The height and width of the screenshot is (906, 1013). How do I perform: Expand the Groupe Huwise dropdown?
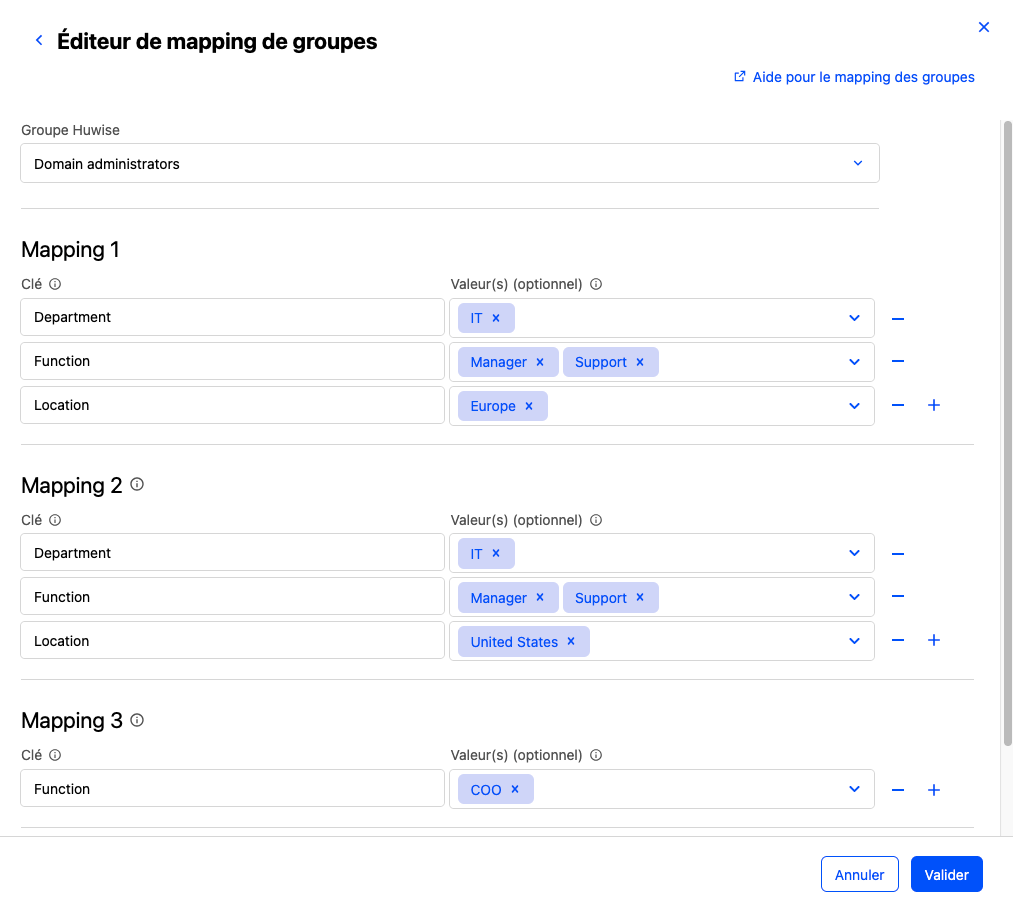[857, 163]
